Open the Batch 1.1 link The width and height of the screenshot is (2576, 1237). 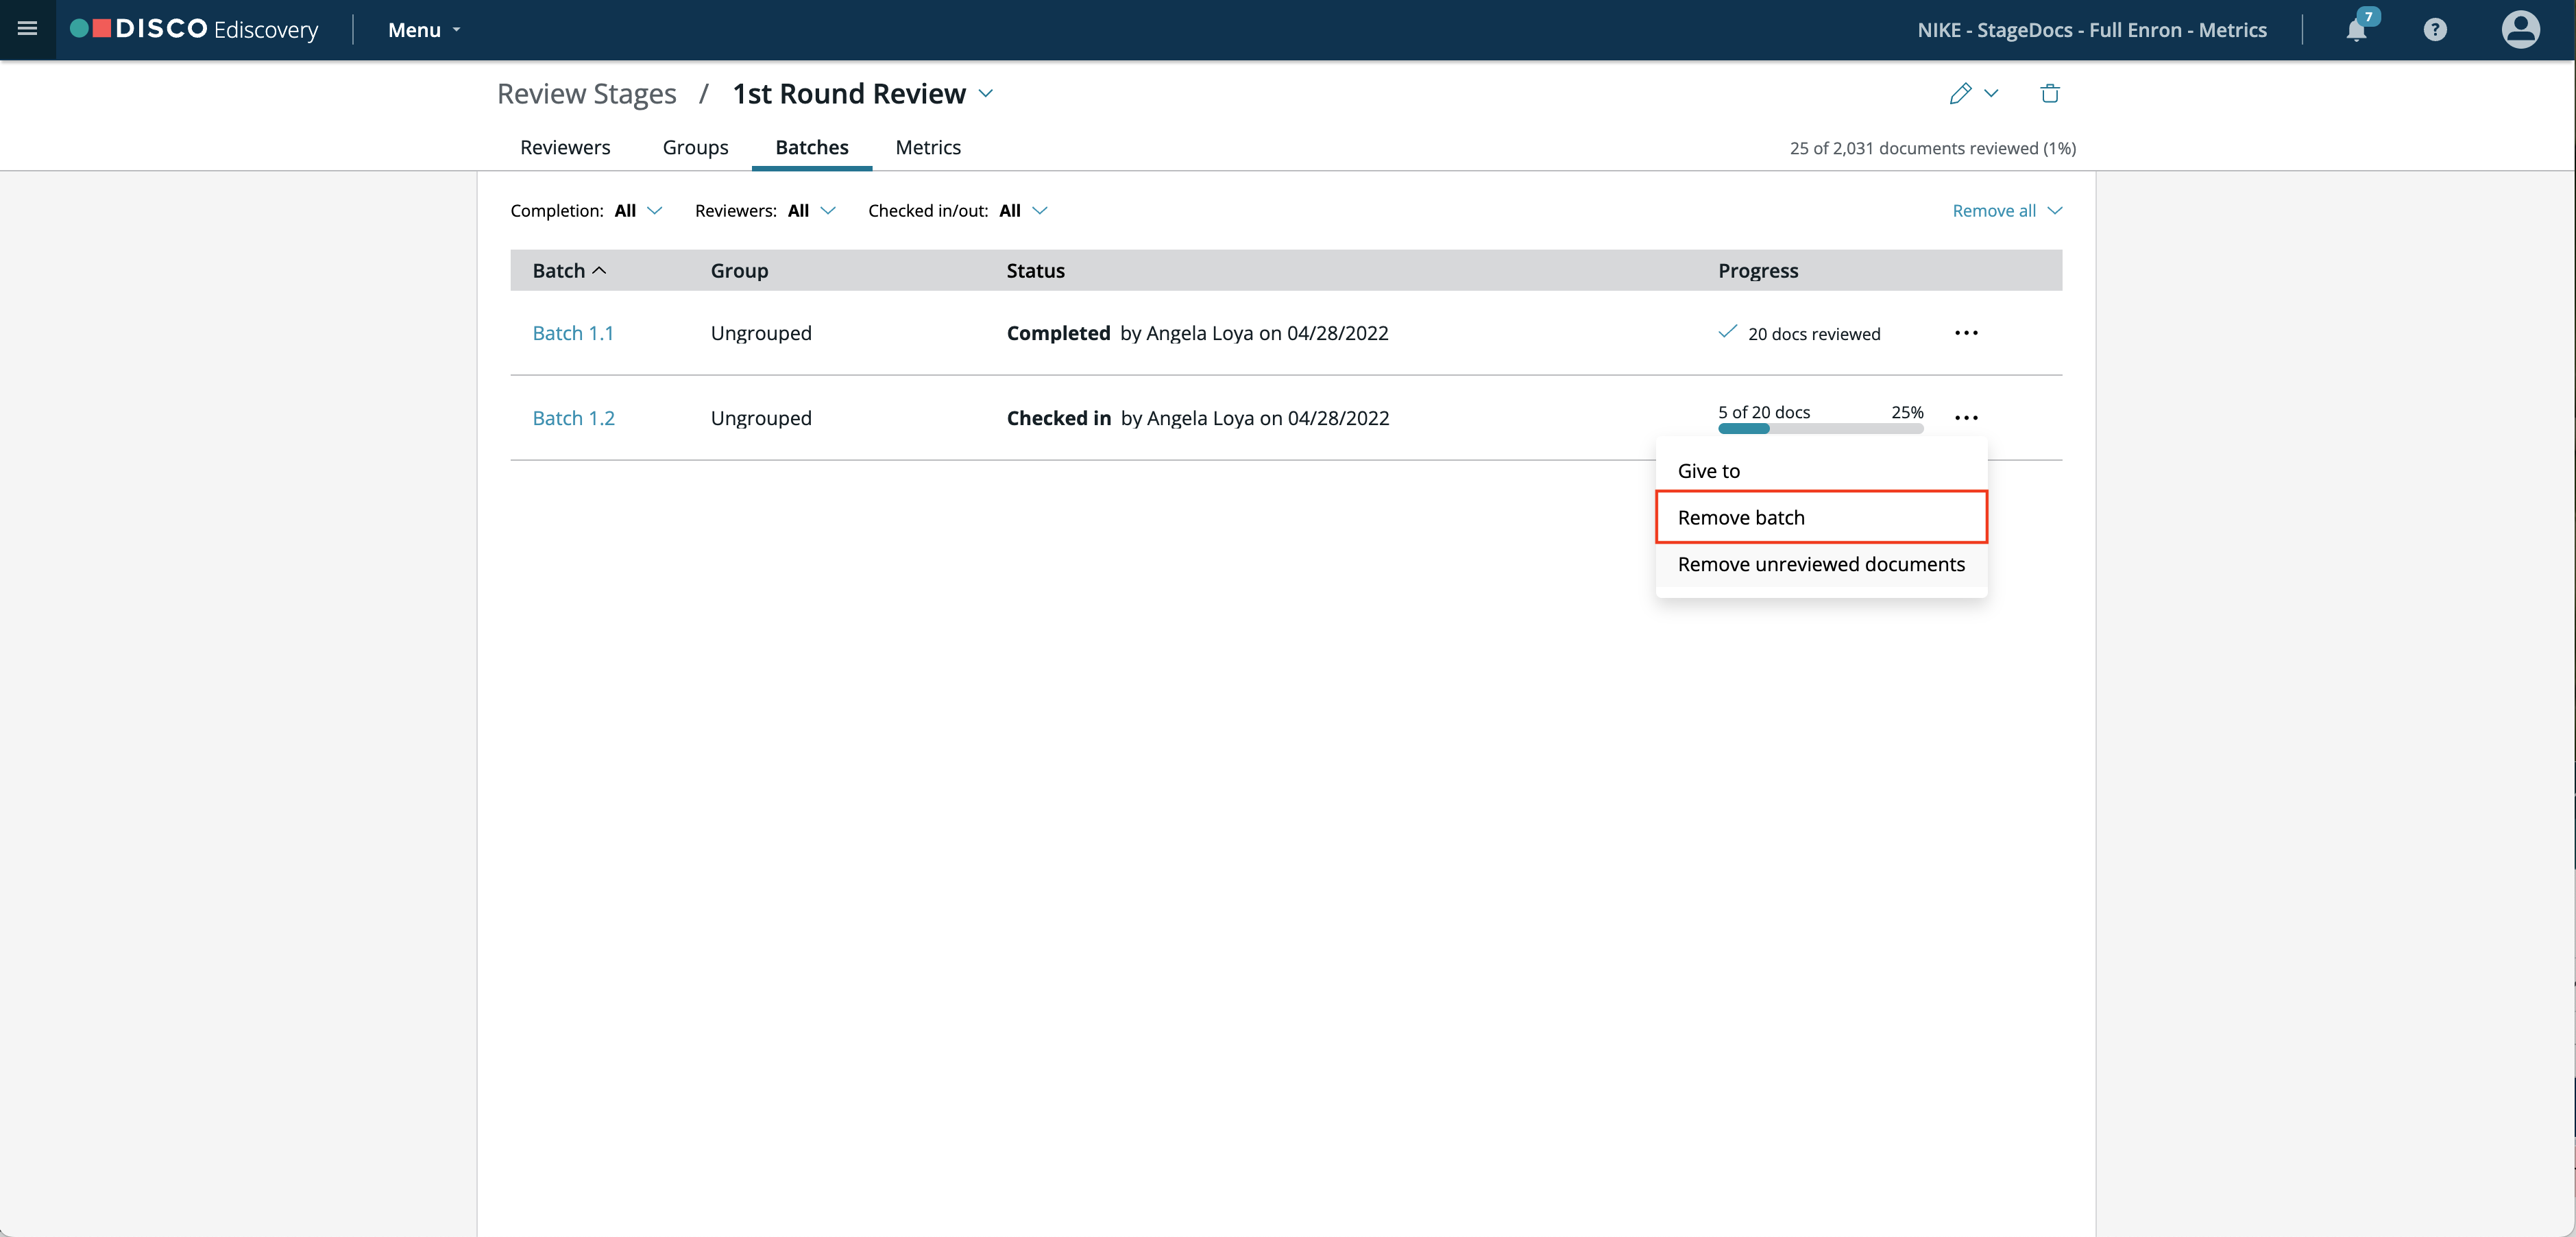point(573,333)
